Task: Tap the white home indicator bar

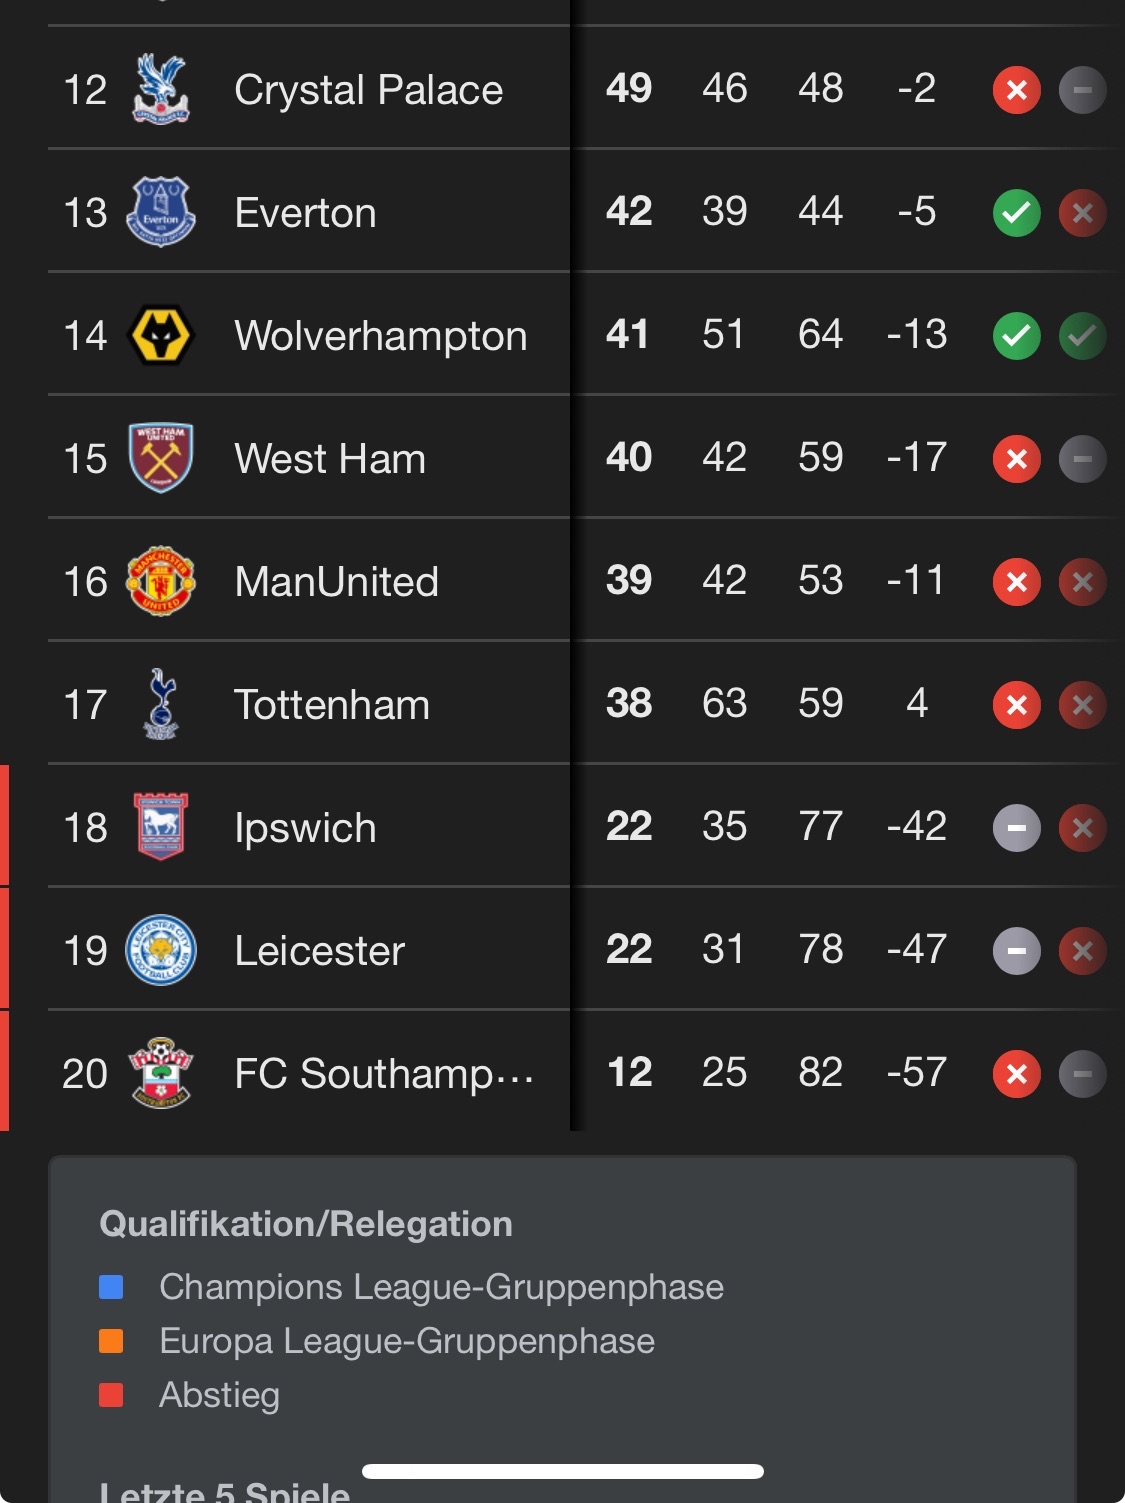Action: coord(563,1471)
